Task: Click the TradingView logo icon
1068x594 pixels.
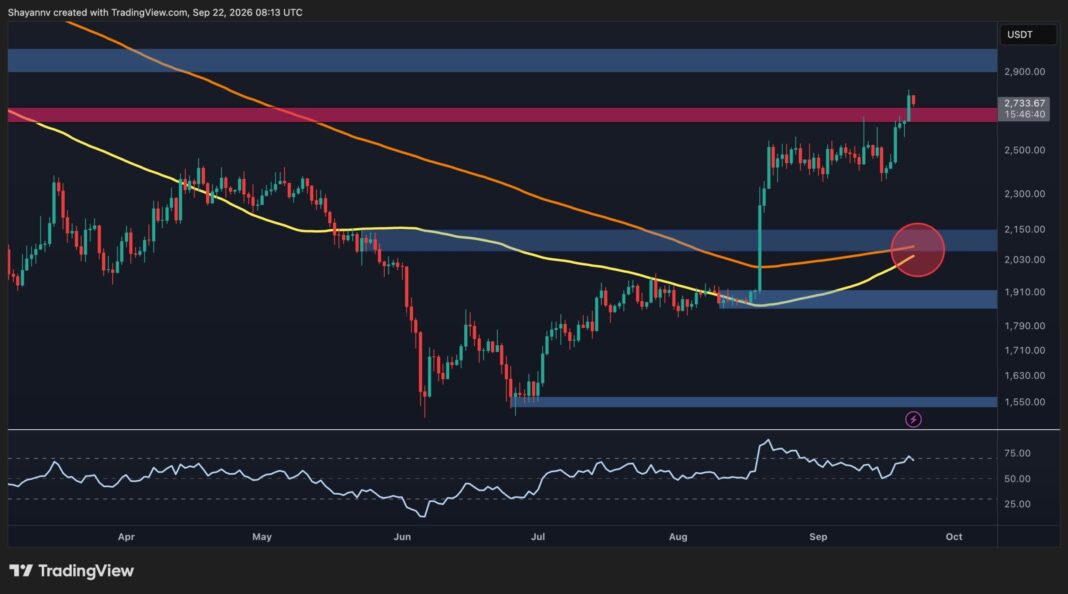Action: point(20,571)
